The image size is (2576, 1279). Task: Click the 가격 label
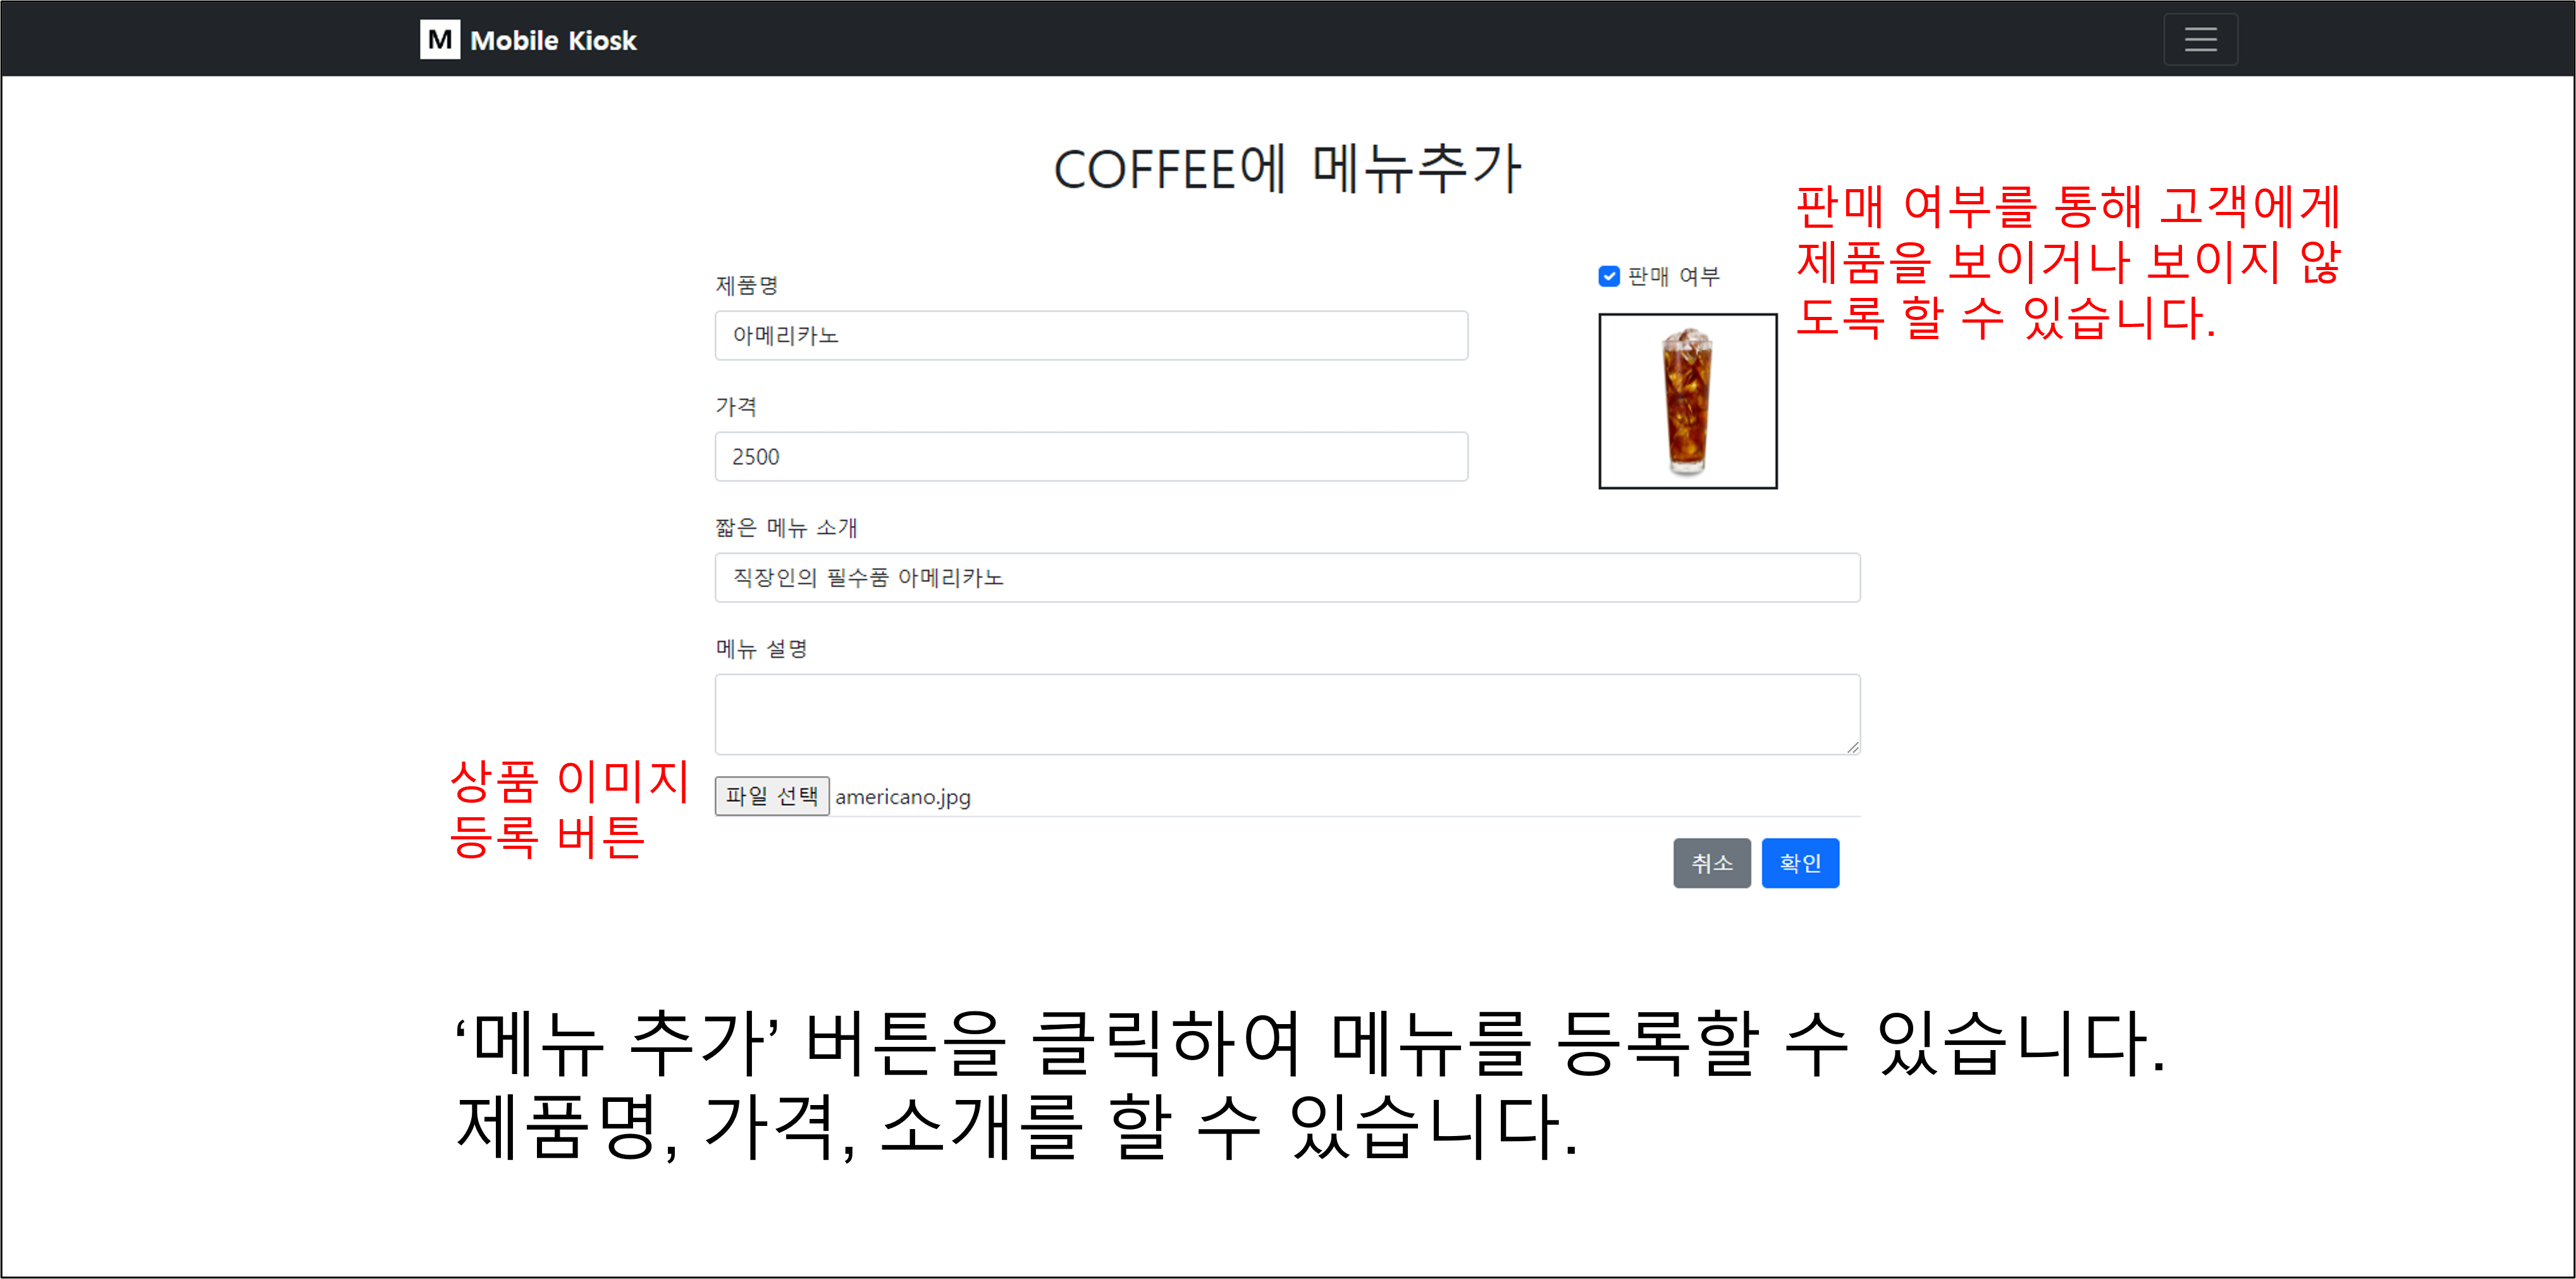[736, 406]
